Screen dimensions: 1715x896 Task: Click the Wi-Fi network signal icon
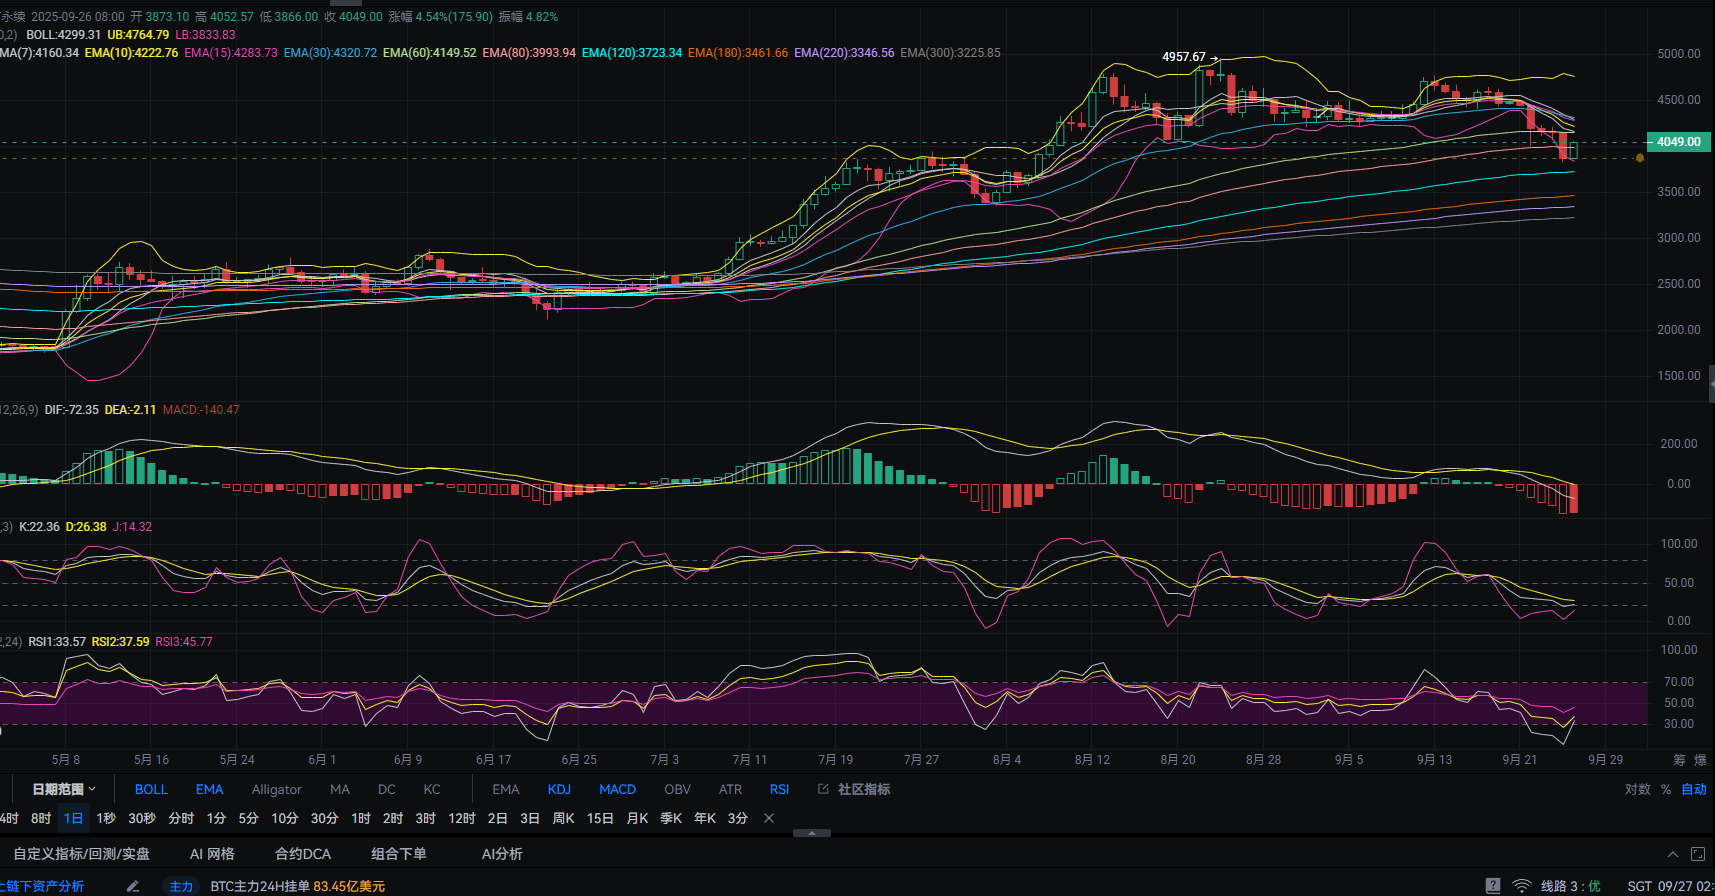point(1522,886)
